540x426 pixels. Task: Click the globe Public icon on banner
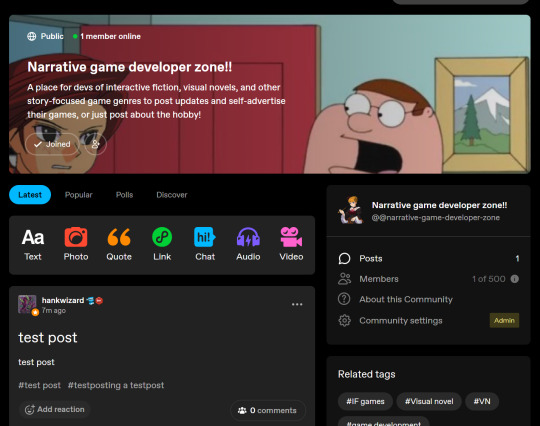point(32,36)
